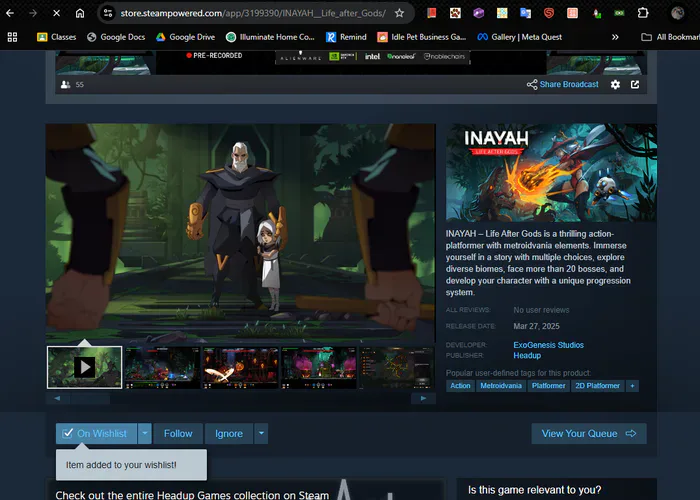Toggle the On Wishlist checkbox button
Viewport: 700px width, 500px height.
[96, 433]
